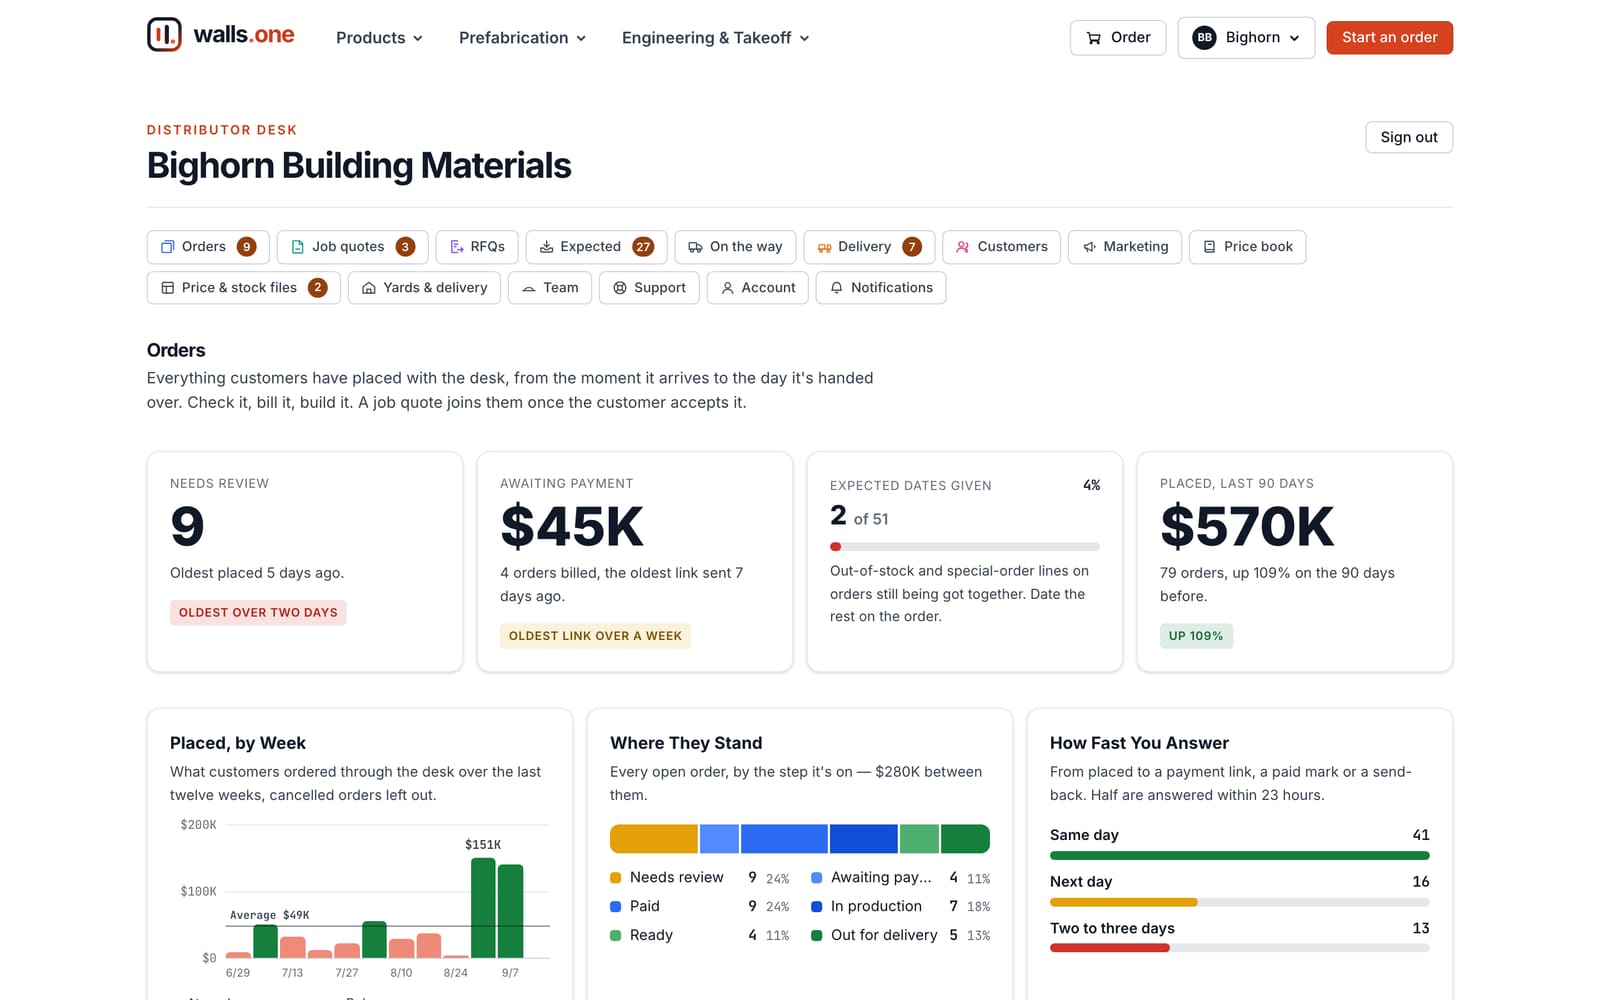Click the Out for delivery legend entry
The height and width of the screenshot is (1000, 1600).
[x=900, y=935]
